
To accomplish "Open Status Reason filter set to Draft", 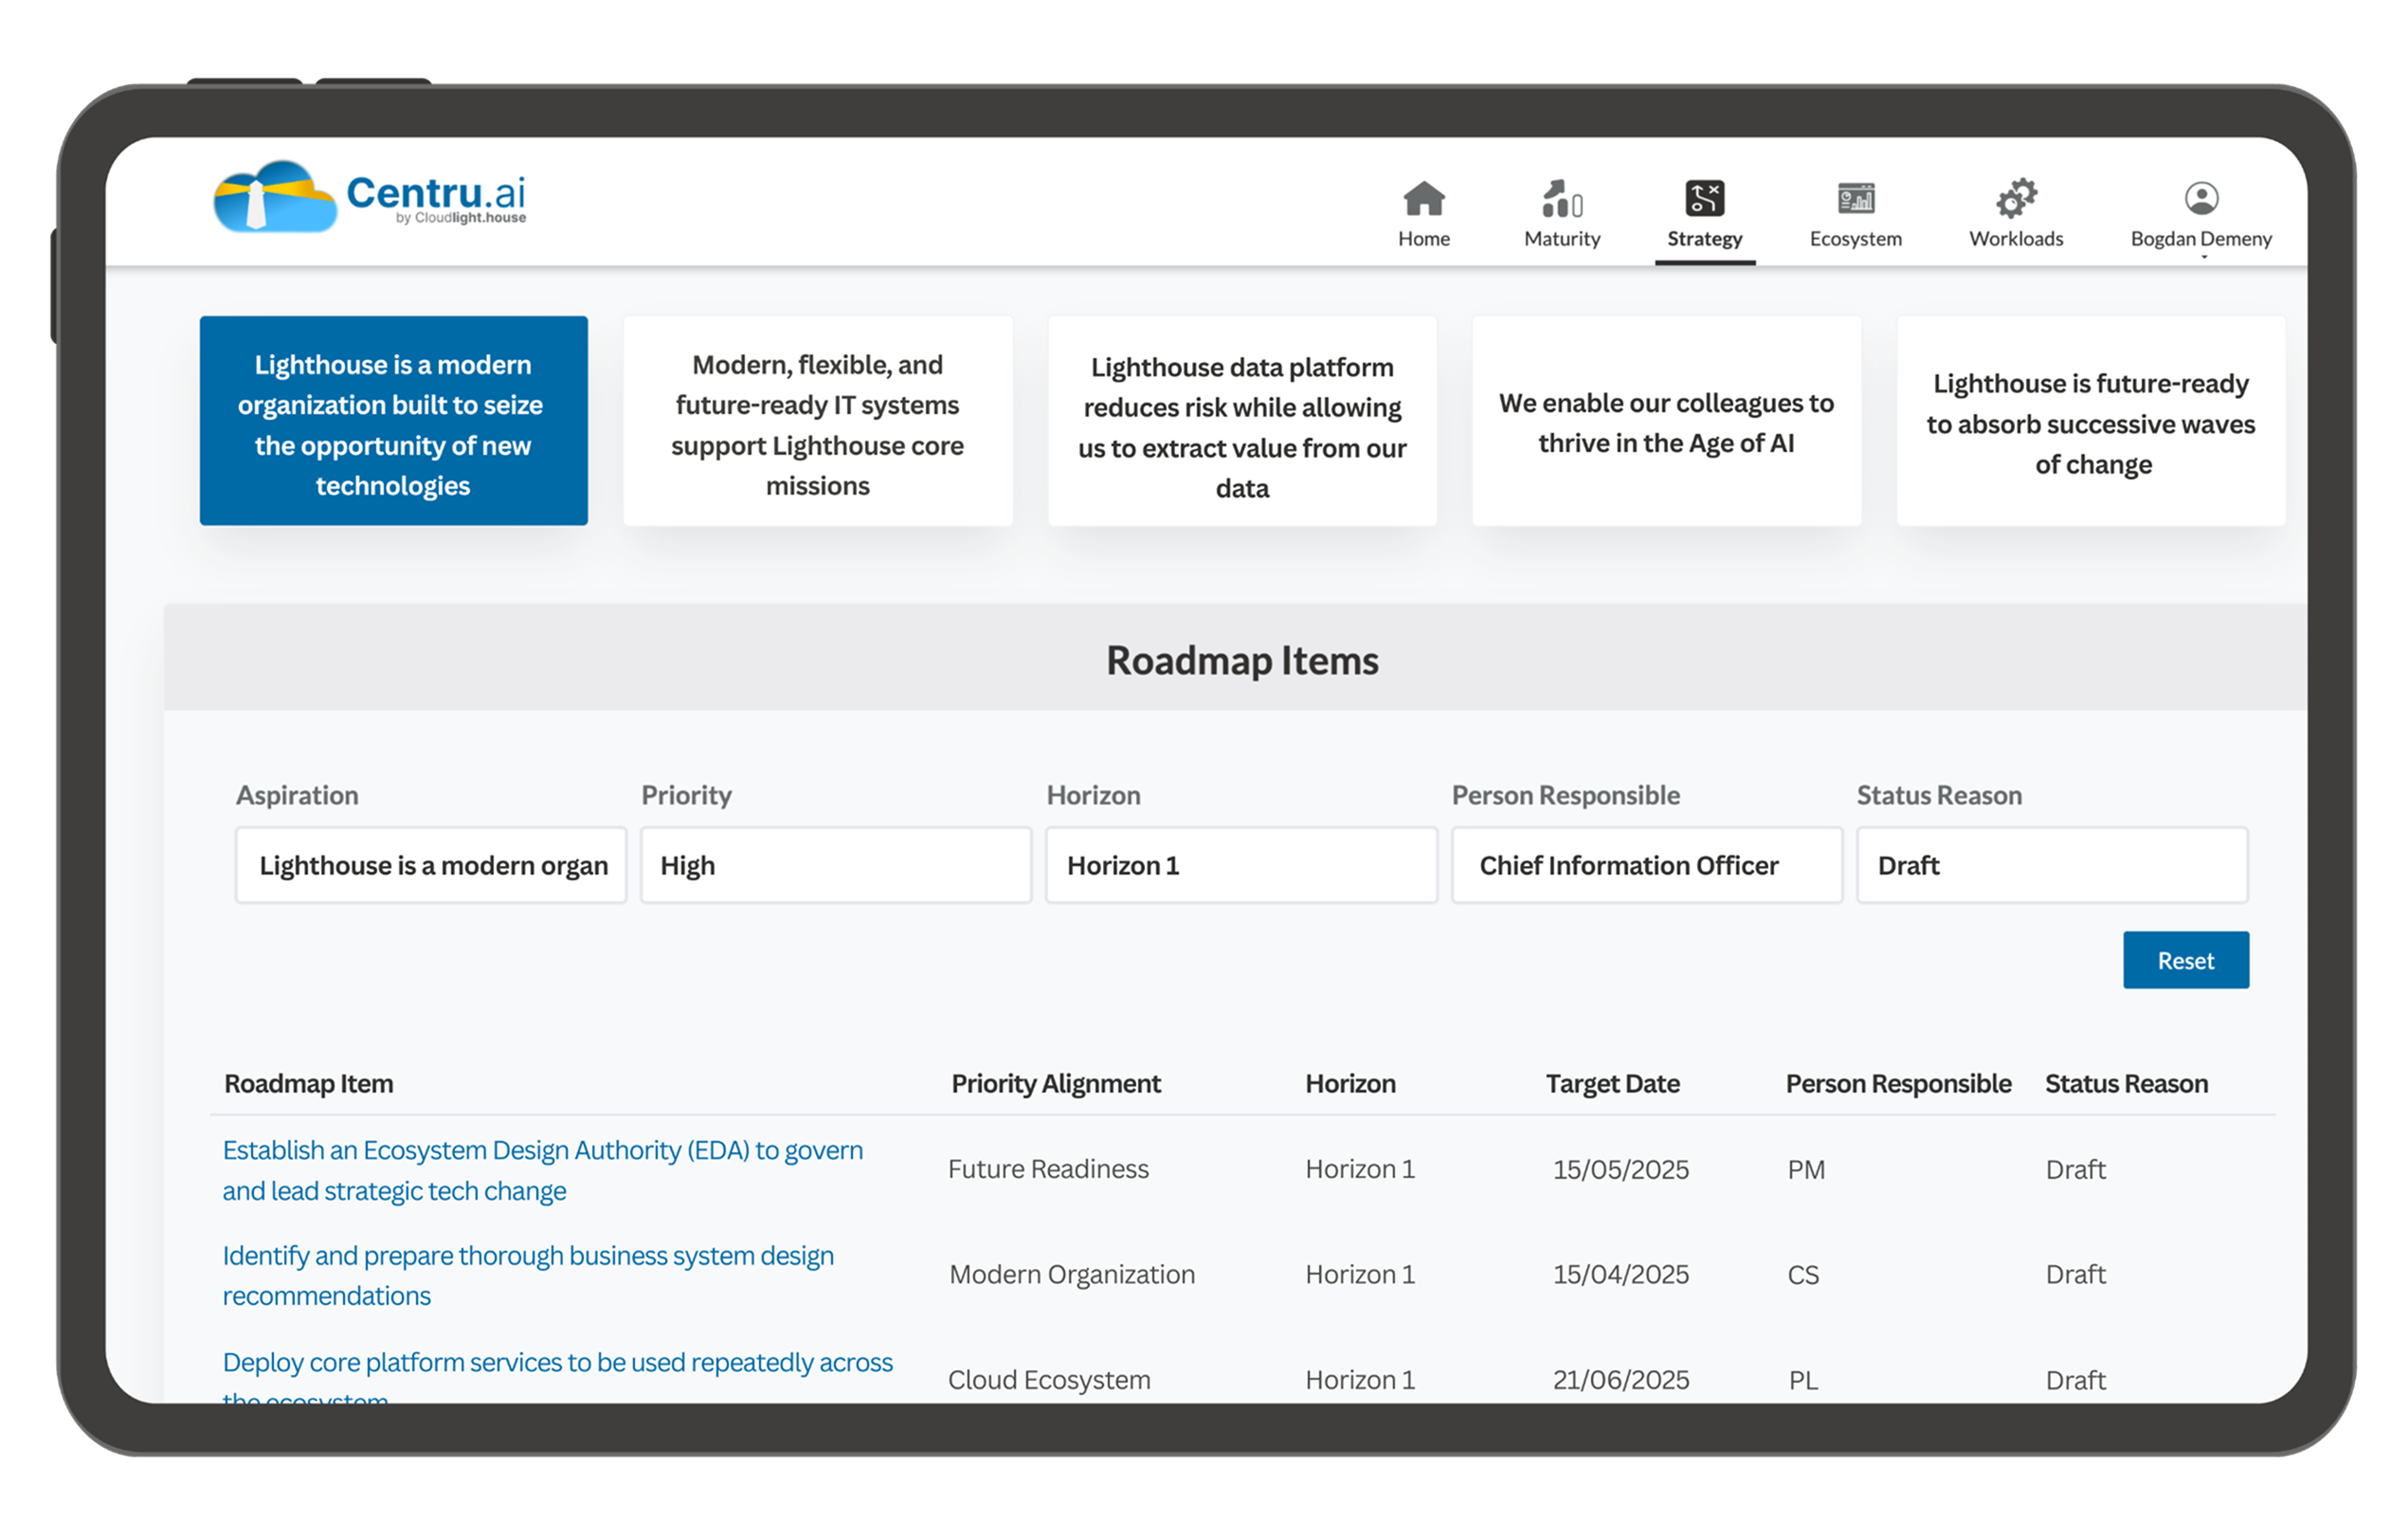I will [2052, 865].
